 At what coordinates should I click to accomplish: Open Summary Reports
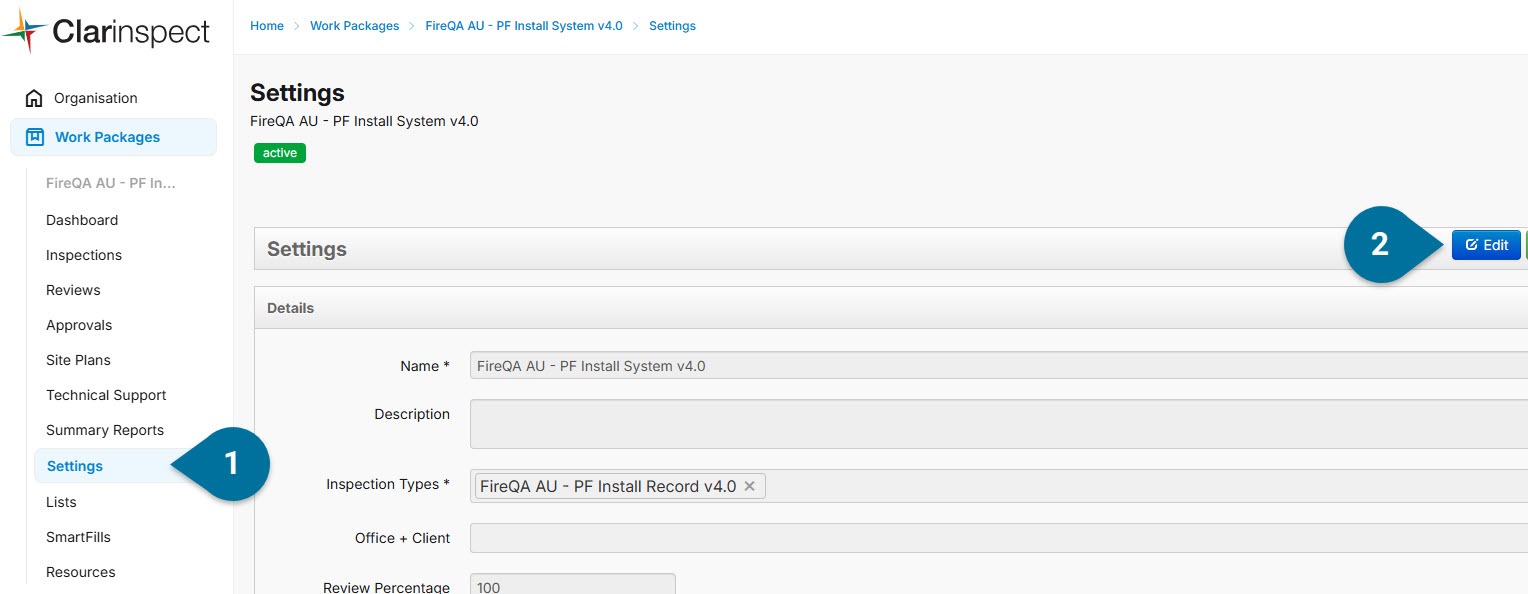click(x=105, y=430)
